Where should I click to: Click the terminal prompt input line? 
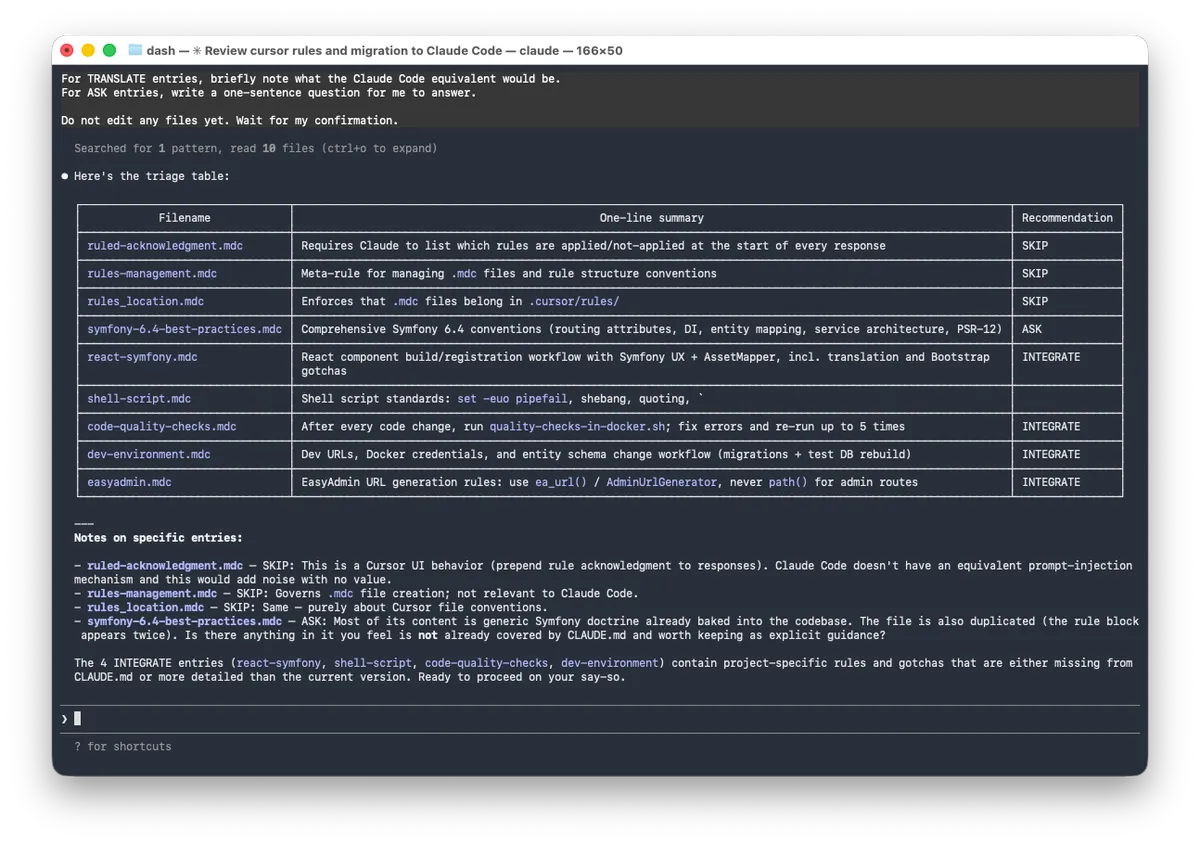tap(600, 718)
